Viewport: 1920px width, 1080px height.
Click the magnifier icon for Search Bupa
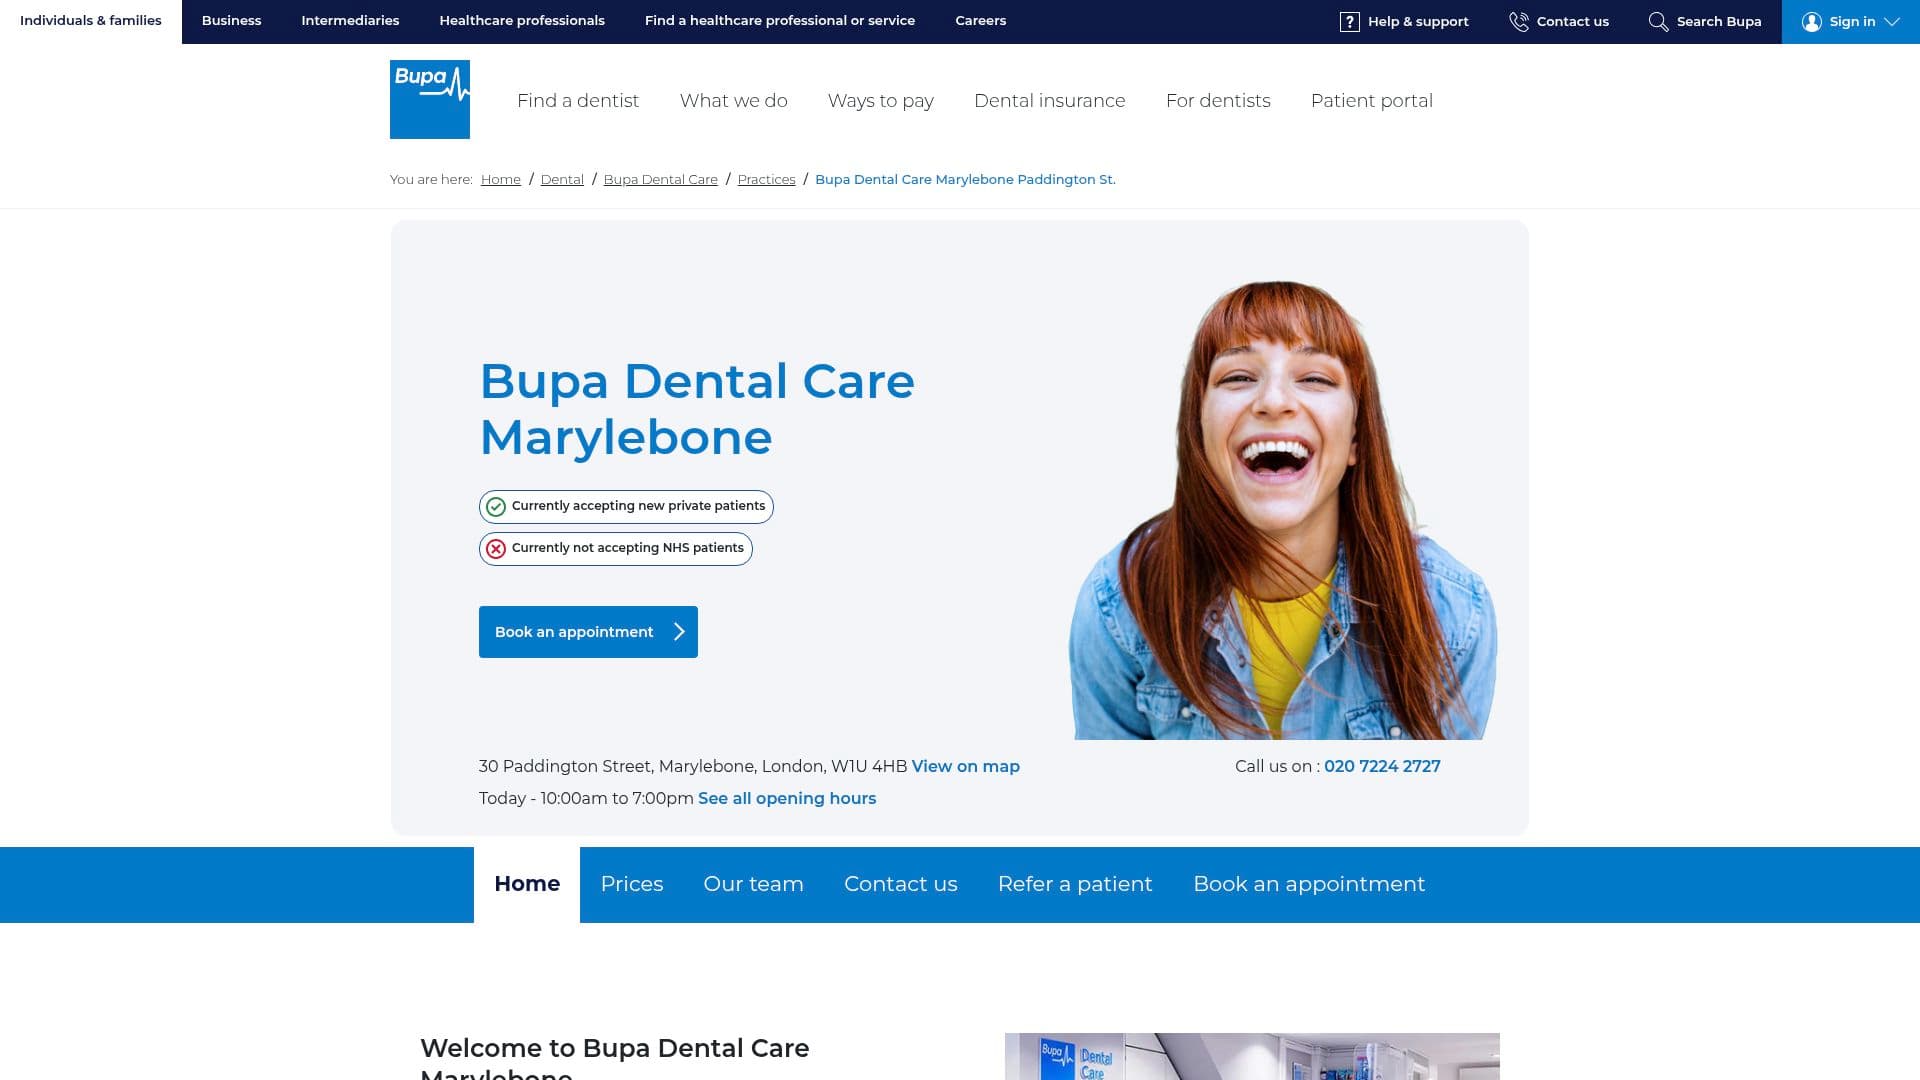[x=1658, y=21]
